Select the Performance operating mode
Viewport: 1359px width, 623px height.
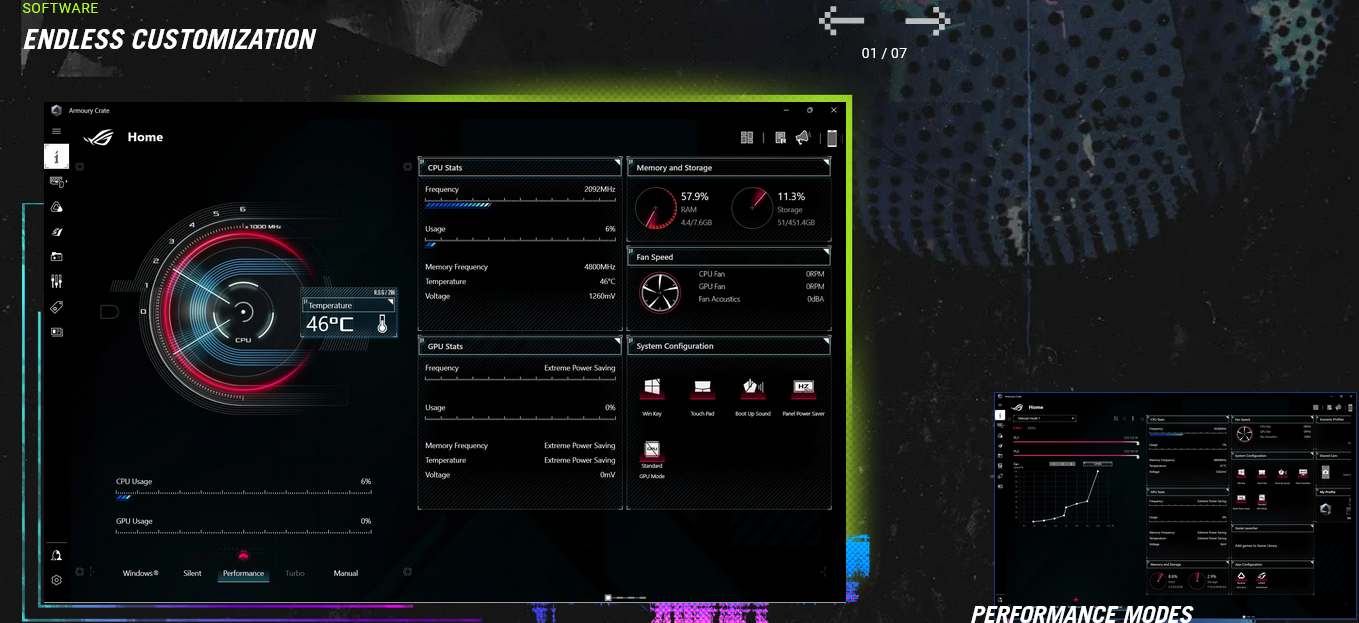coord(243,573)
